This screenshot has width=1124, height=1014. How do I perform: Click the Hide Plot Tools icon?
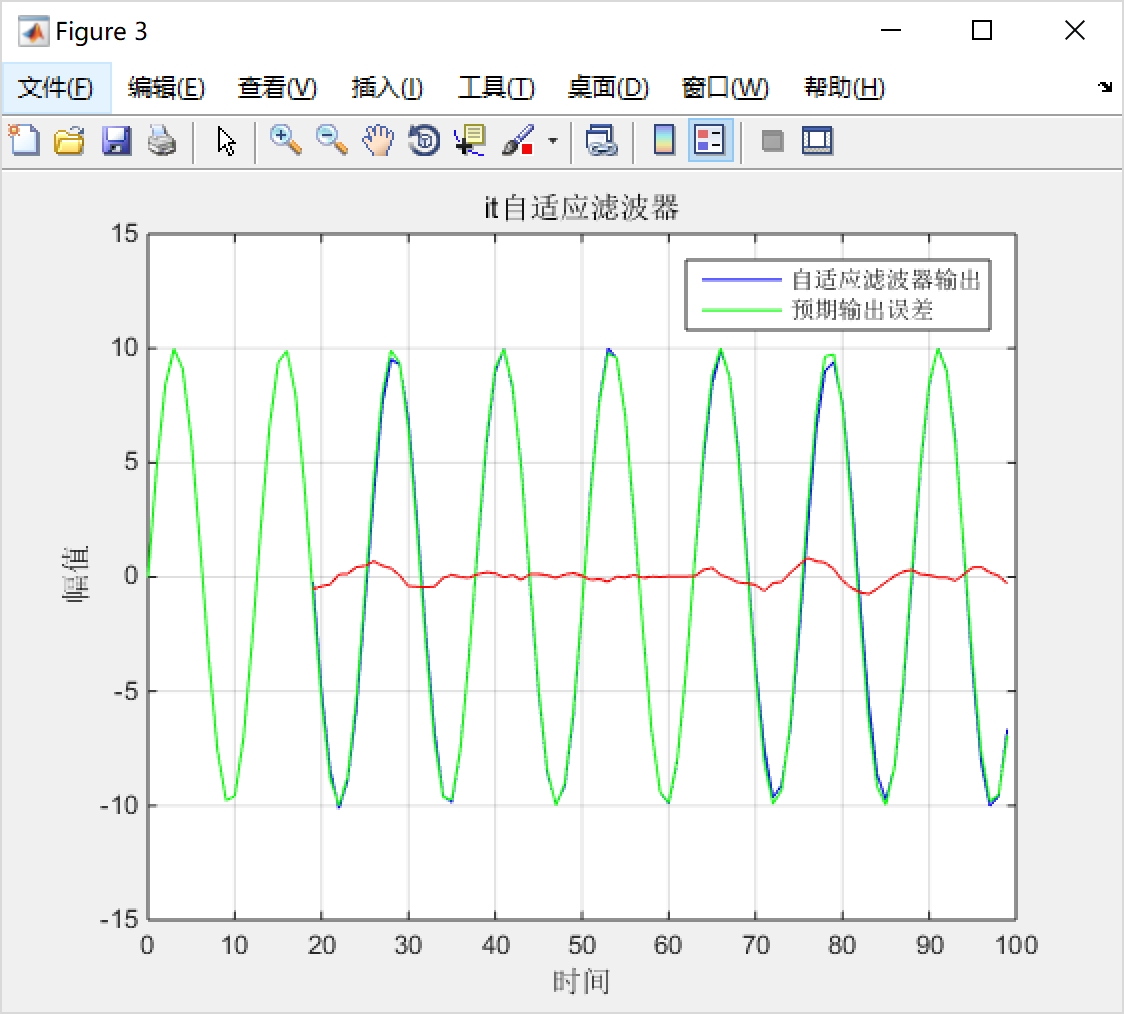(772, 140)
